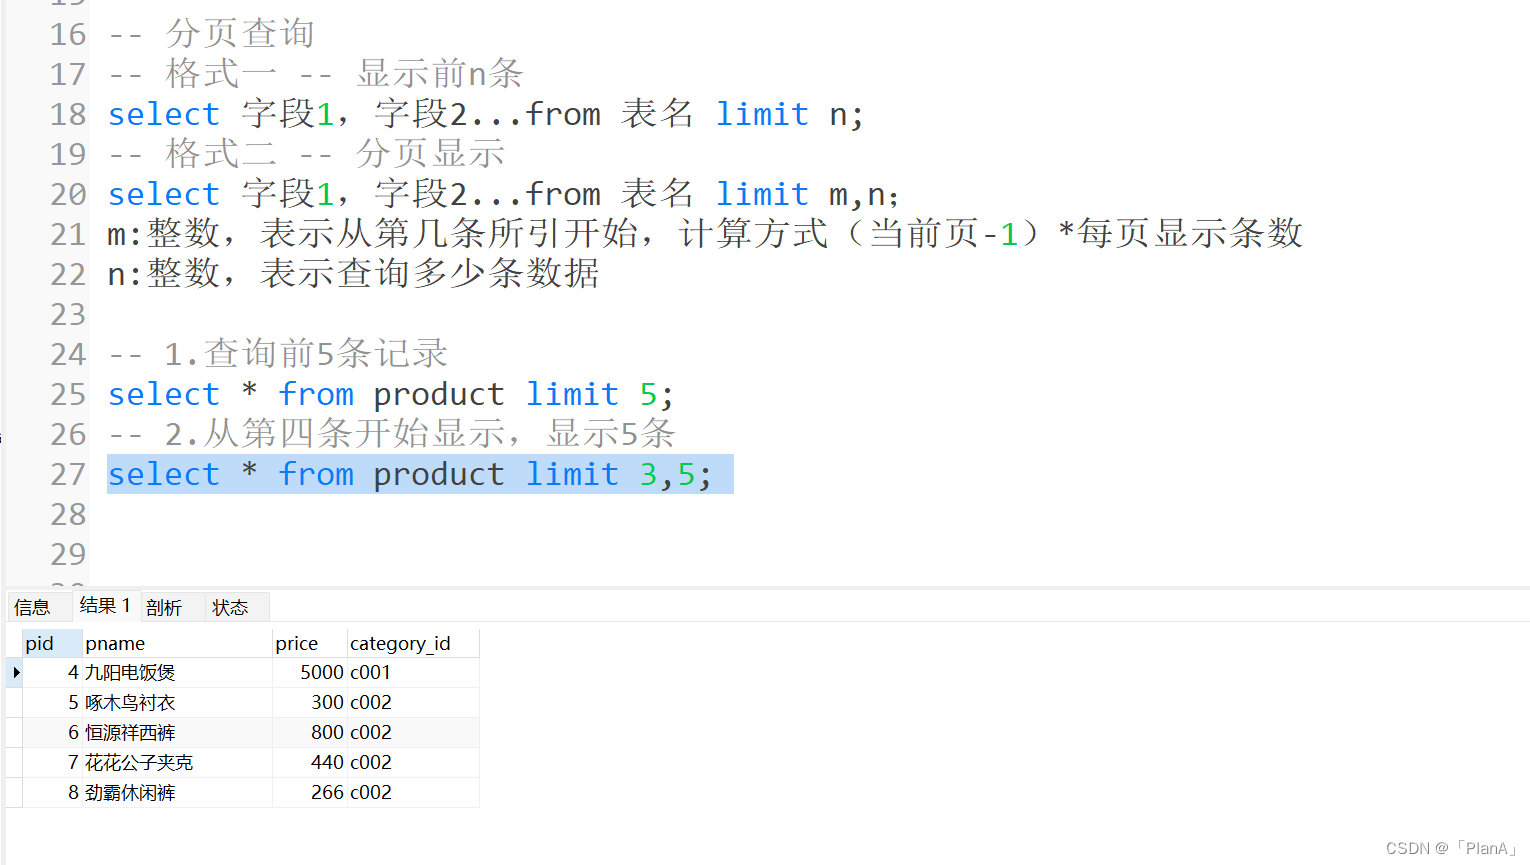
Task: Click line number 27 in the editor
Action: click(68, 474)
